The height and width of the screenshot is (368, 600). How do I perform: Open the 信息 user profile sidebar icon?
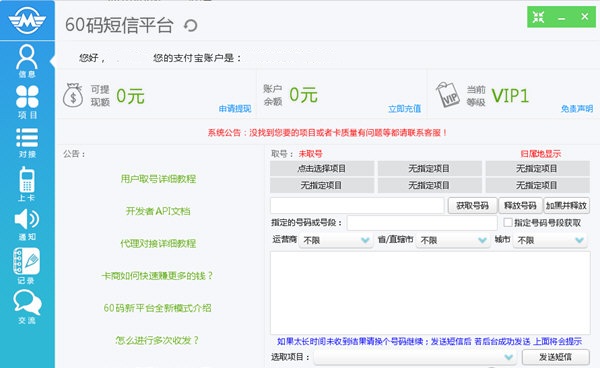[27, 61]
